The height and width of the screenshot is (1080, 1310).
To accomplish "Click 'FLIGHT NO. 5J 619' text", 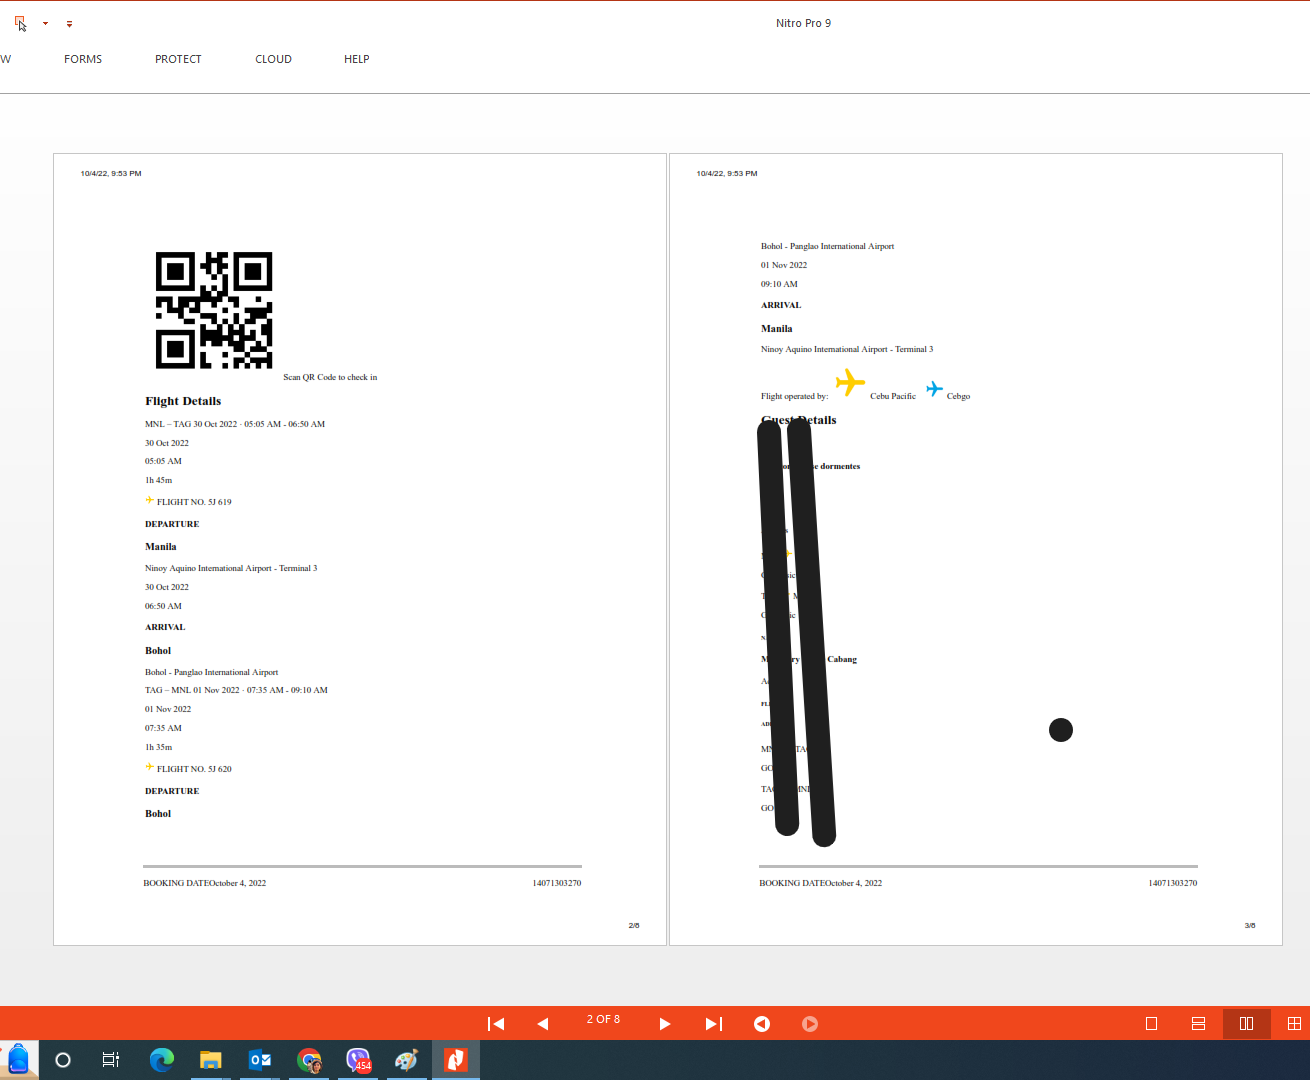I will [194, 502].
